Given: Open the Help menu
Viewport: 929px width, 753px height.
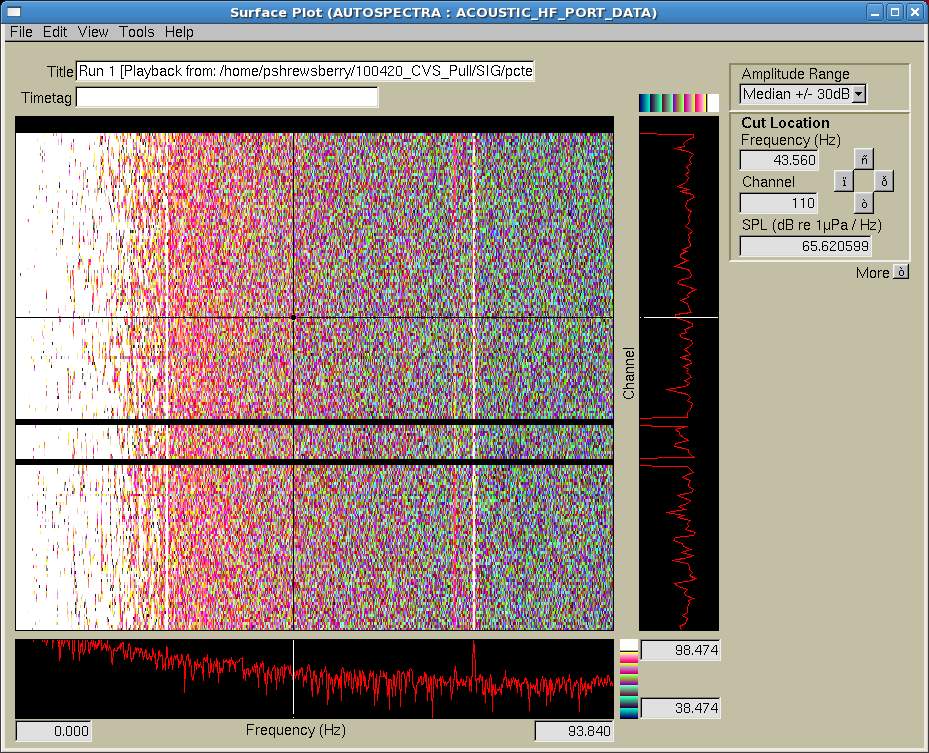Looking at the screenshot, I should 179,32.
